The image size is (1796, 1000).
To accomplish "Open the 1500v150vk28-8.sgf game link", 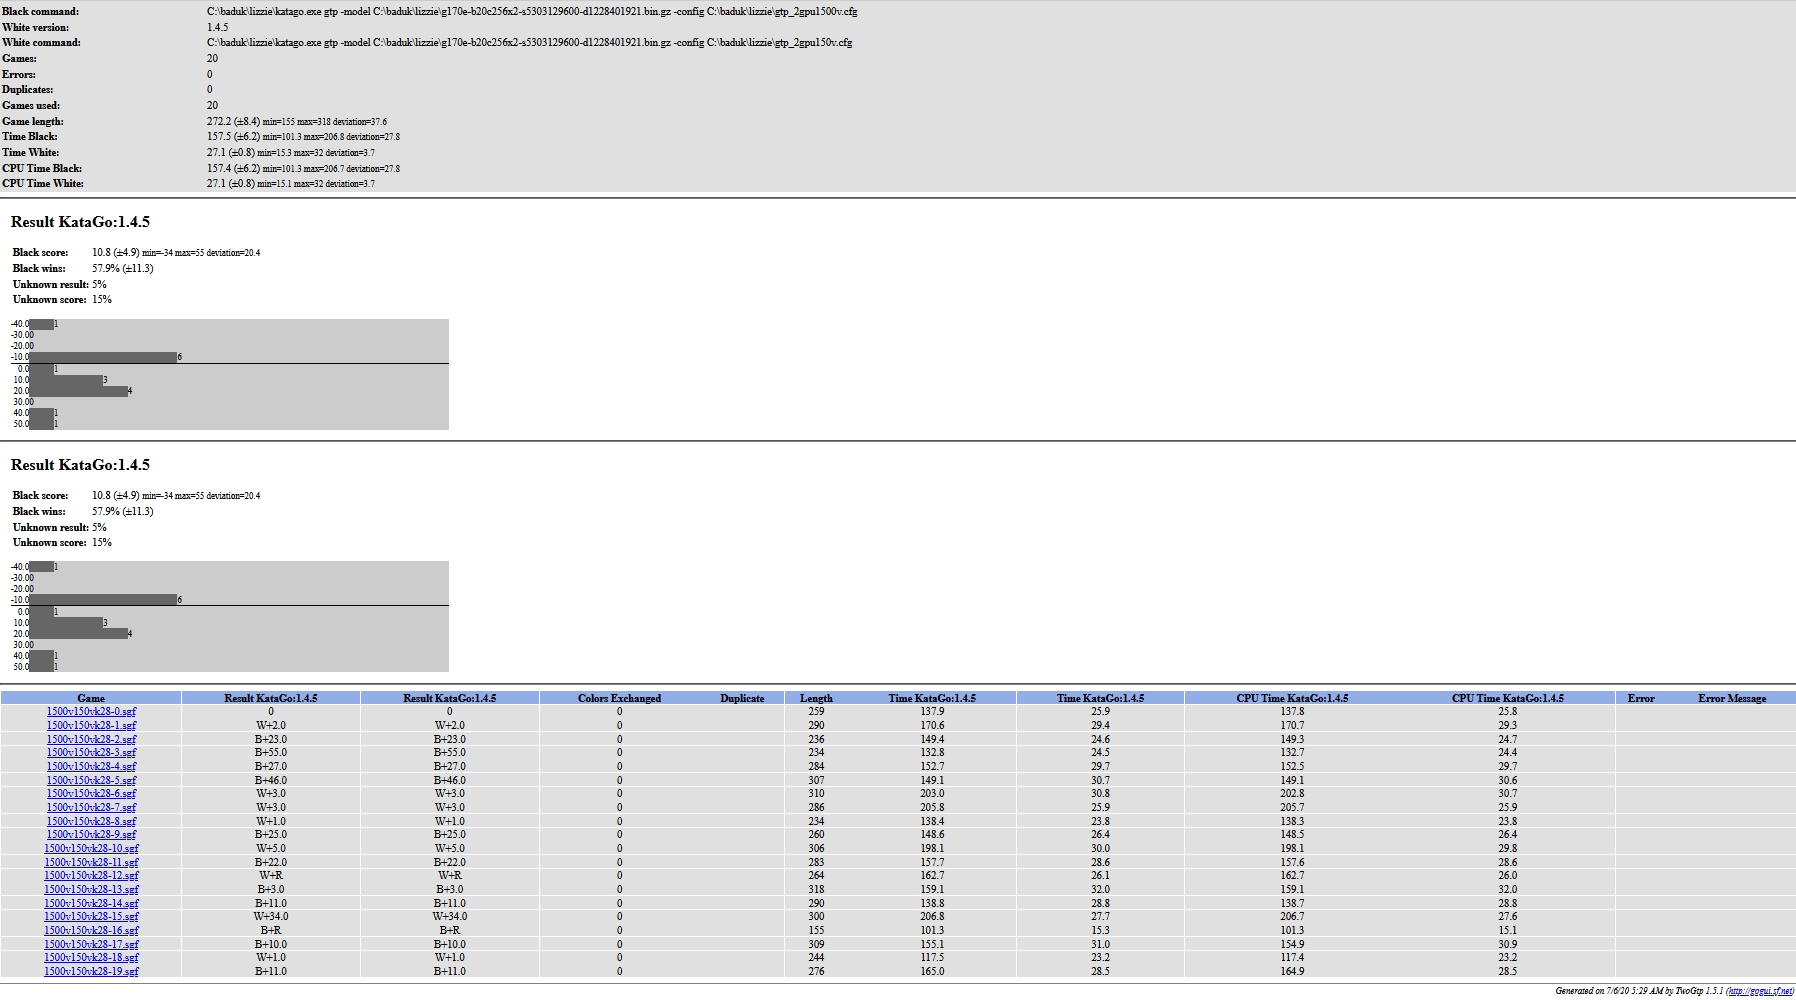I will coord(91,821).
